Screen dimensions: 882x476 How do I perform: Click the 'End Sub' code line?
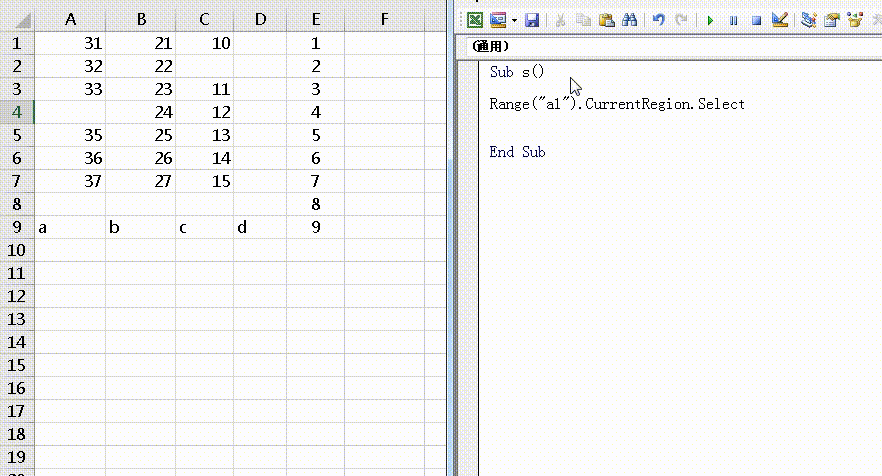(x=517, y=152)
